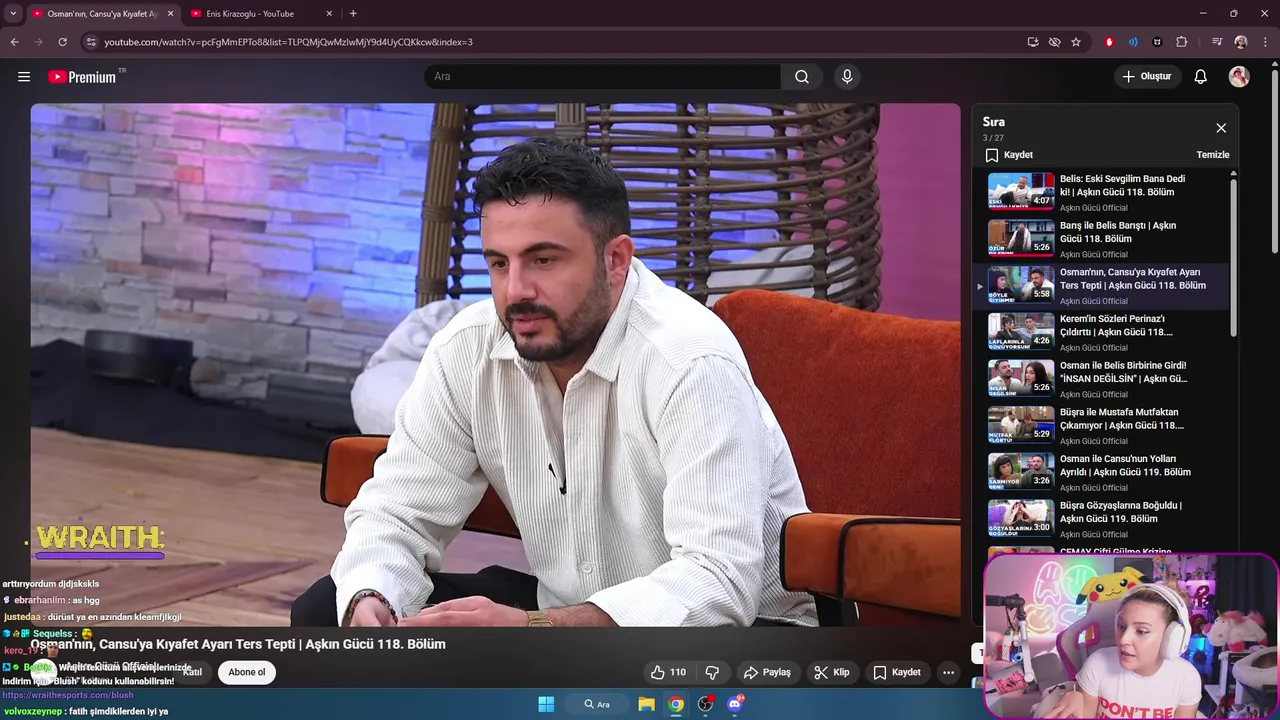Close the Enis Kirazoglu tab
This screenshot has width=1280, height=720.
[x=329, y=14]
